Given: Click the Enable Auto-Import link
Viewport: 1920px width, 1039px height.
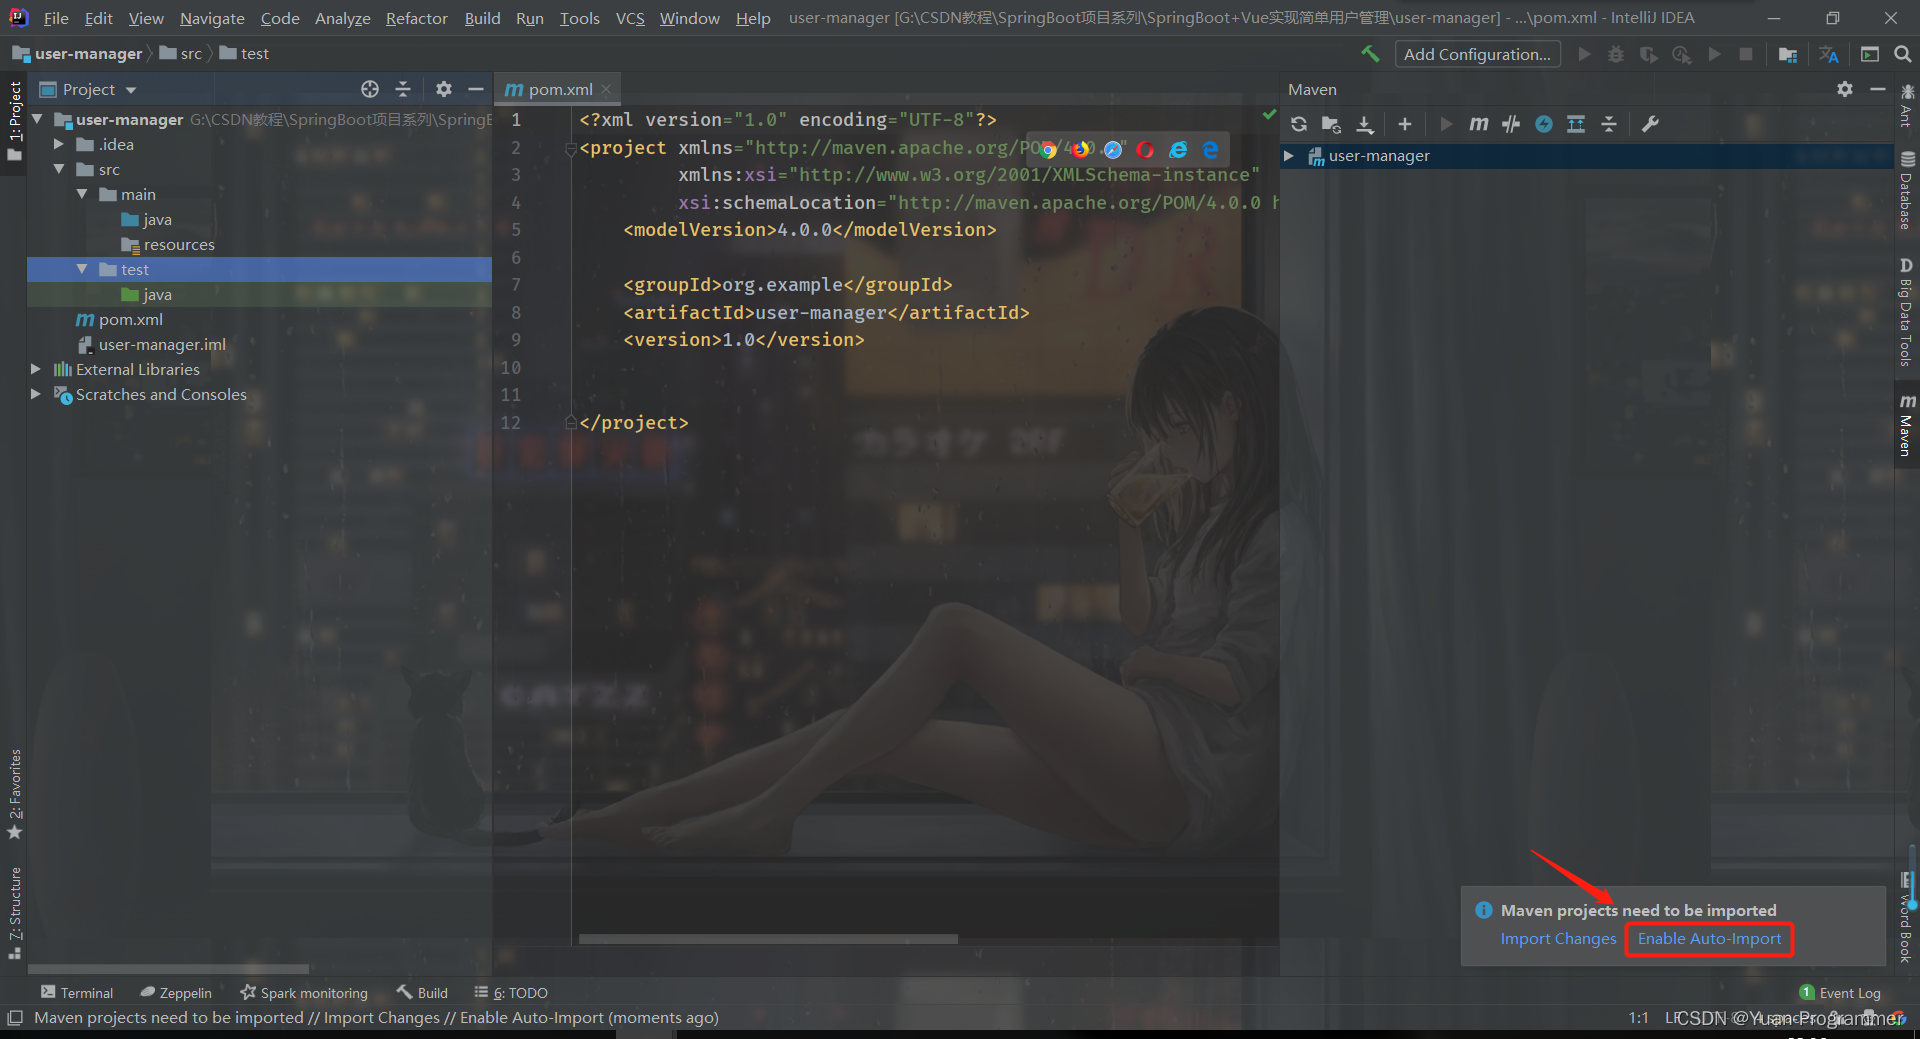Looking at the screenshot, I should [x=1709, y=939].
